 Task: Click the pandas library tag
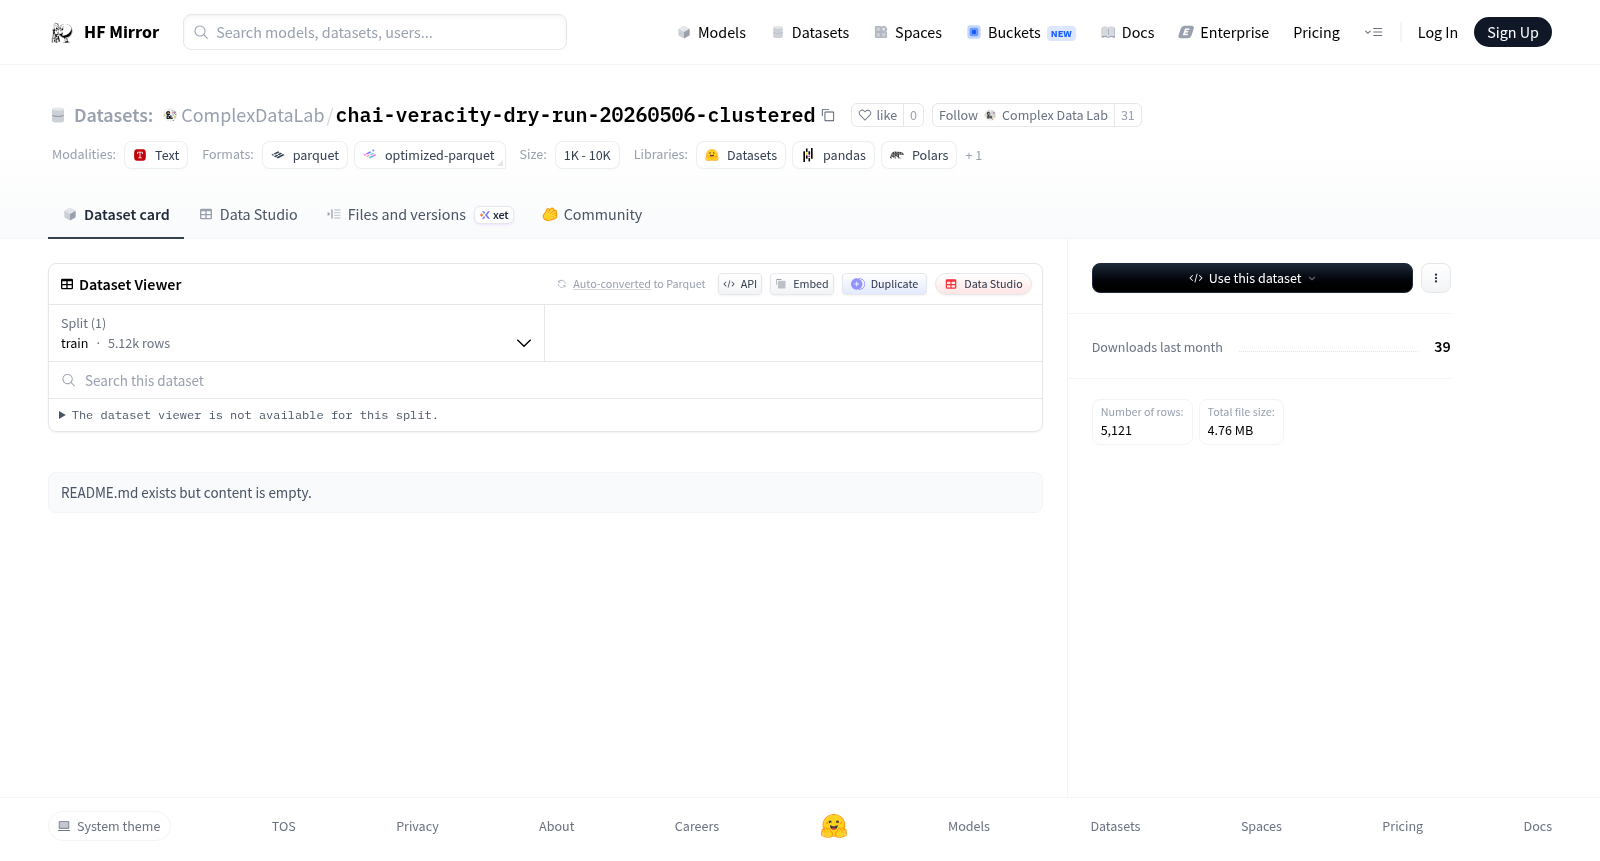click(834, 155)
